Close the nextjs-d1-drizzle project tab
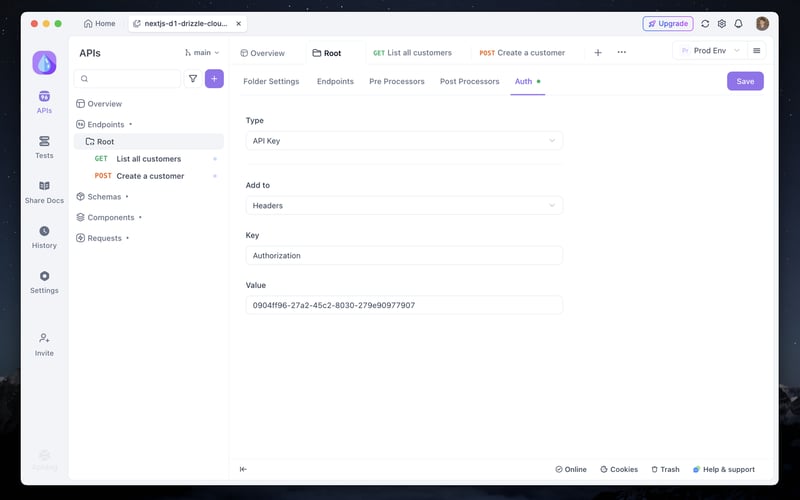The height and width of the screenshot is (500, 800). click(238, 23)
